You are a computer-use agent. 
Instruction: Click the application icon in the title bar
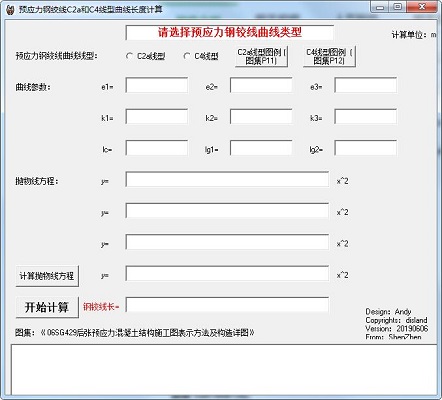point(11,9)
